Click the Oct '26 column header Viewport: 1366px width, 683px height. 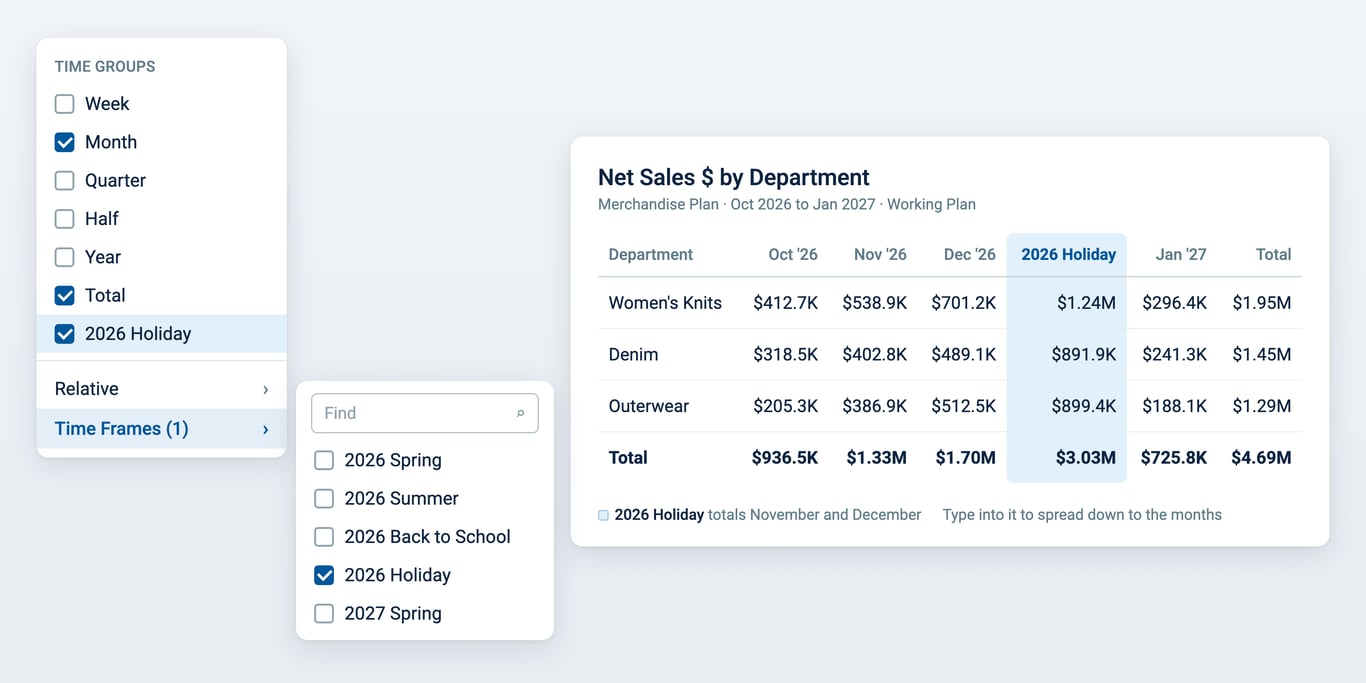click(x=793, y=254)
